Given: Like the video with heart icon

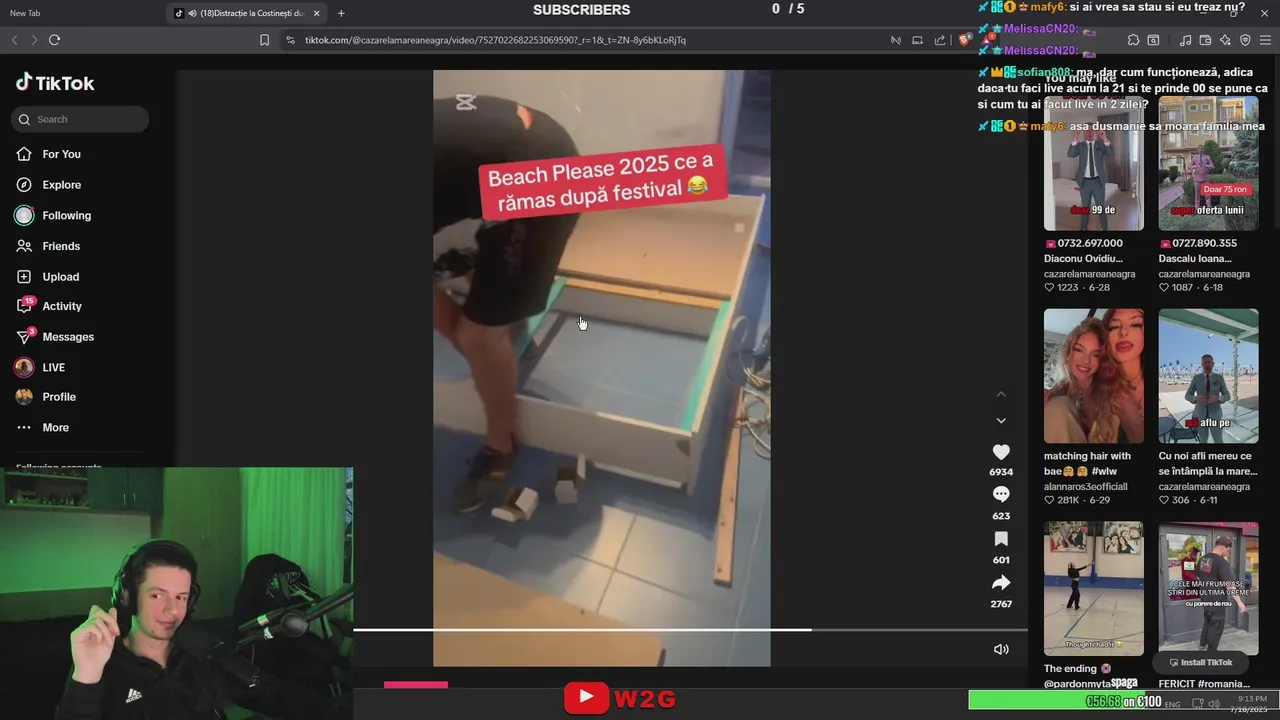Looking at the screenshot, I should 1001,452.
